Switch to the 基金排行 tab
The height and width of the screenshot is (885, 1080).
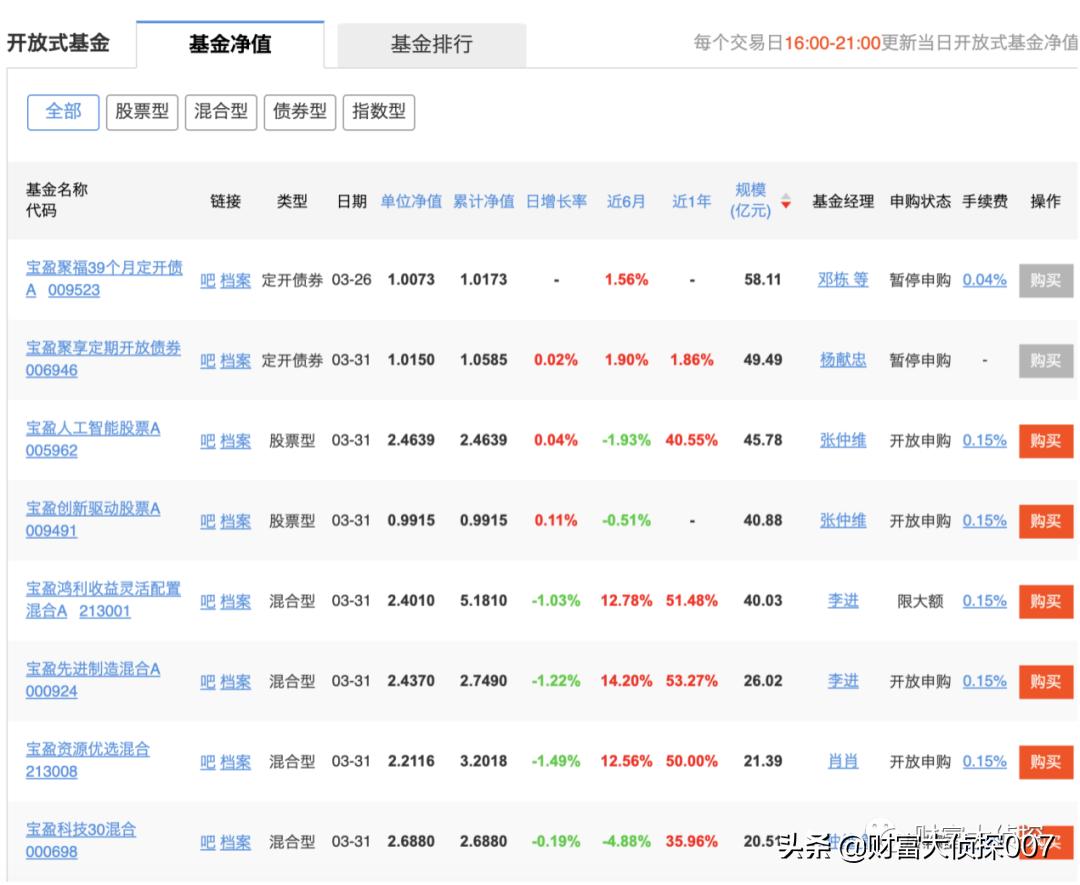pos(432,44)
